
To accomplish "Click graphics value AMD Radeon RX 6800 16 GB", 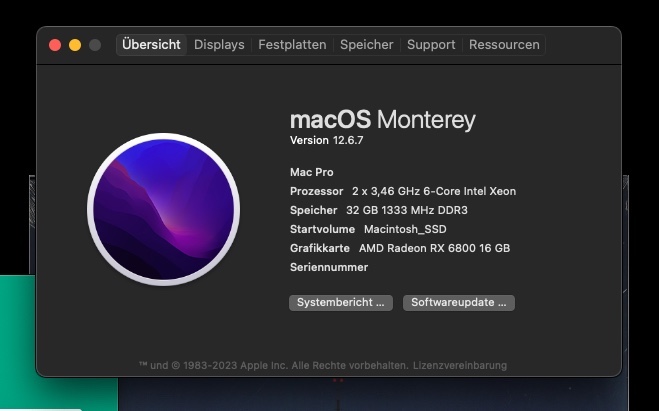I will coord(434,248).
